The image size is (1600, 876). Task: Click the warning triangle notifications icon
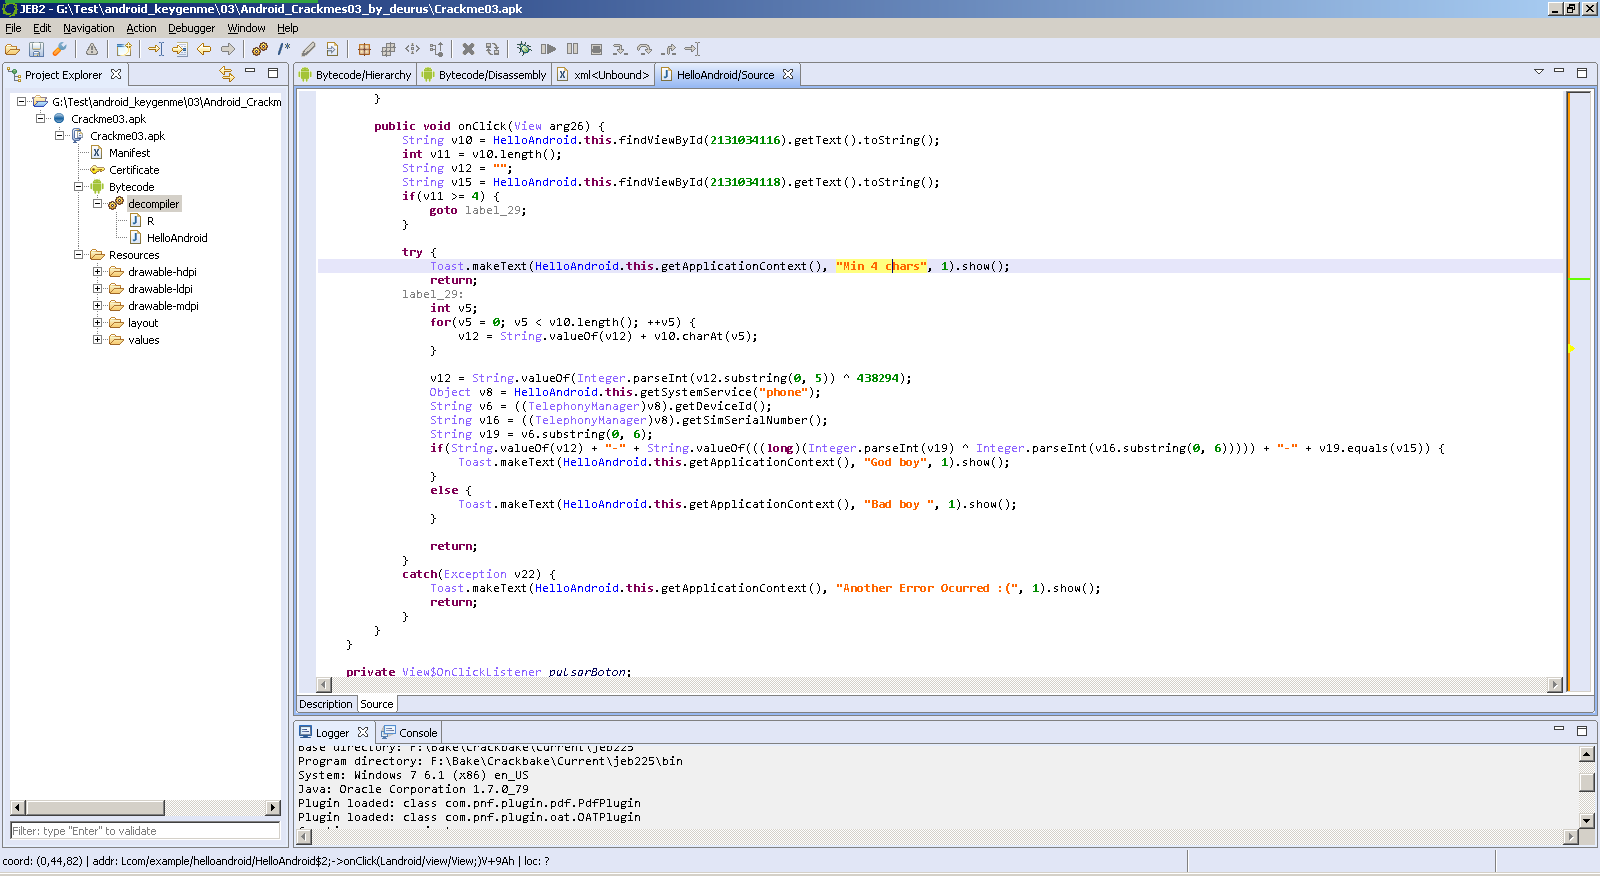click(x=92, y=49)
